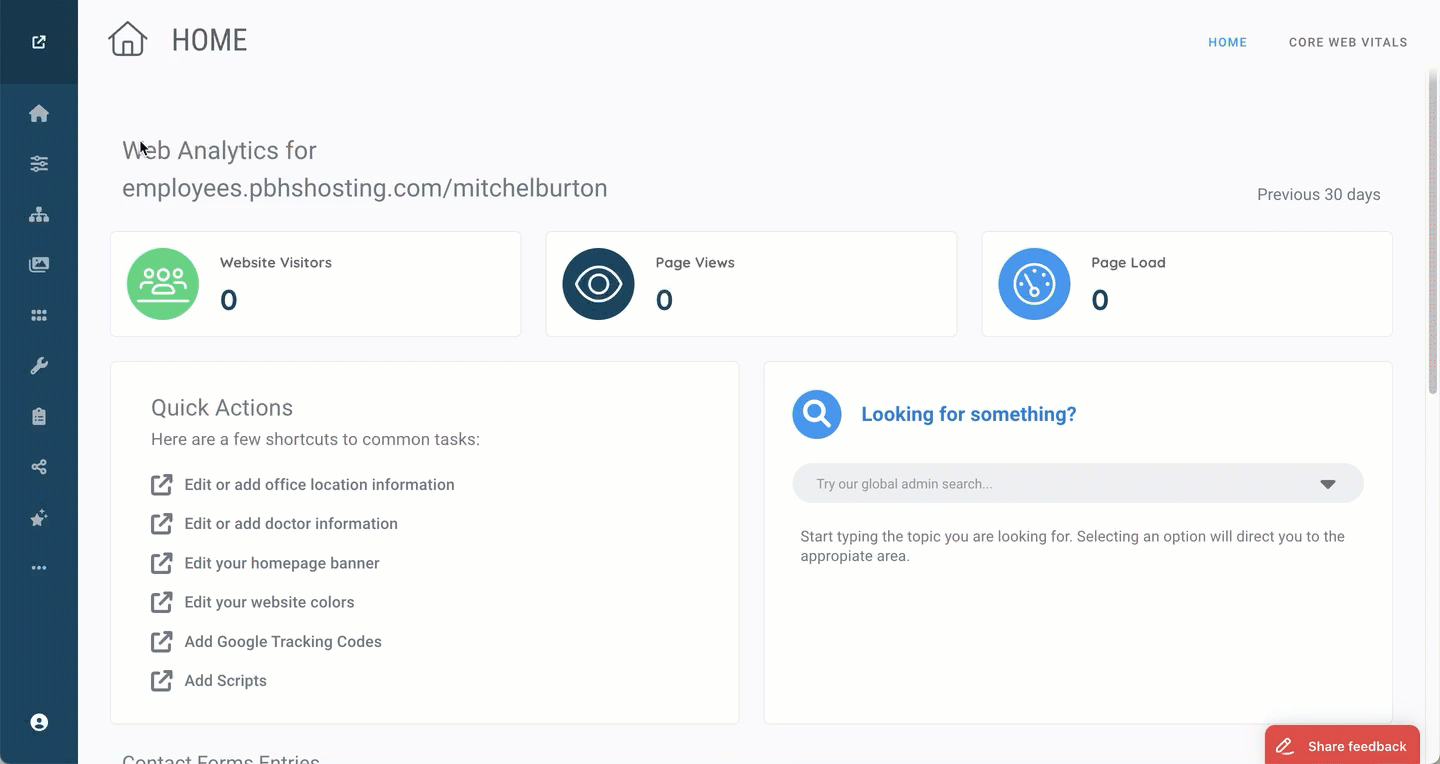Open the user account icon at sidebar bottom
1440x764 pixels.
(39, 722)
